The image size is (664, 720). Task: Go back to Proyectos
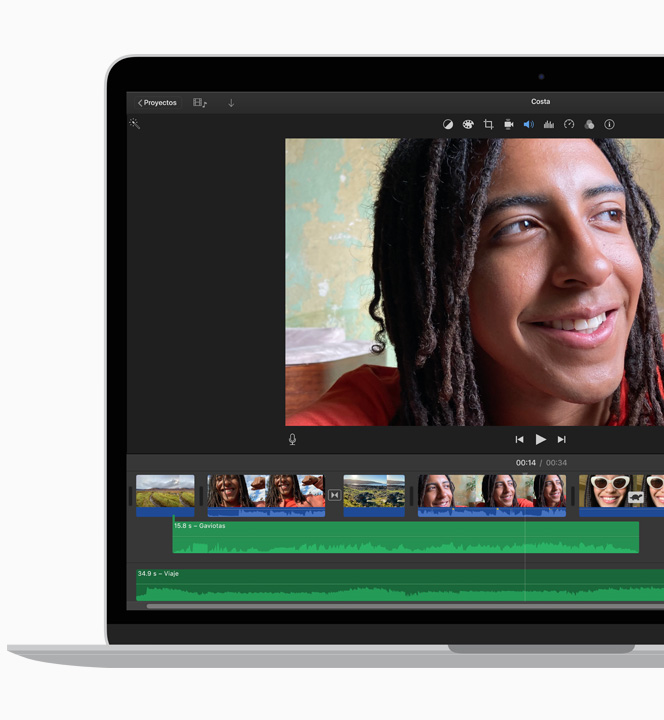157,103
